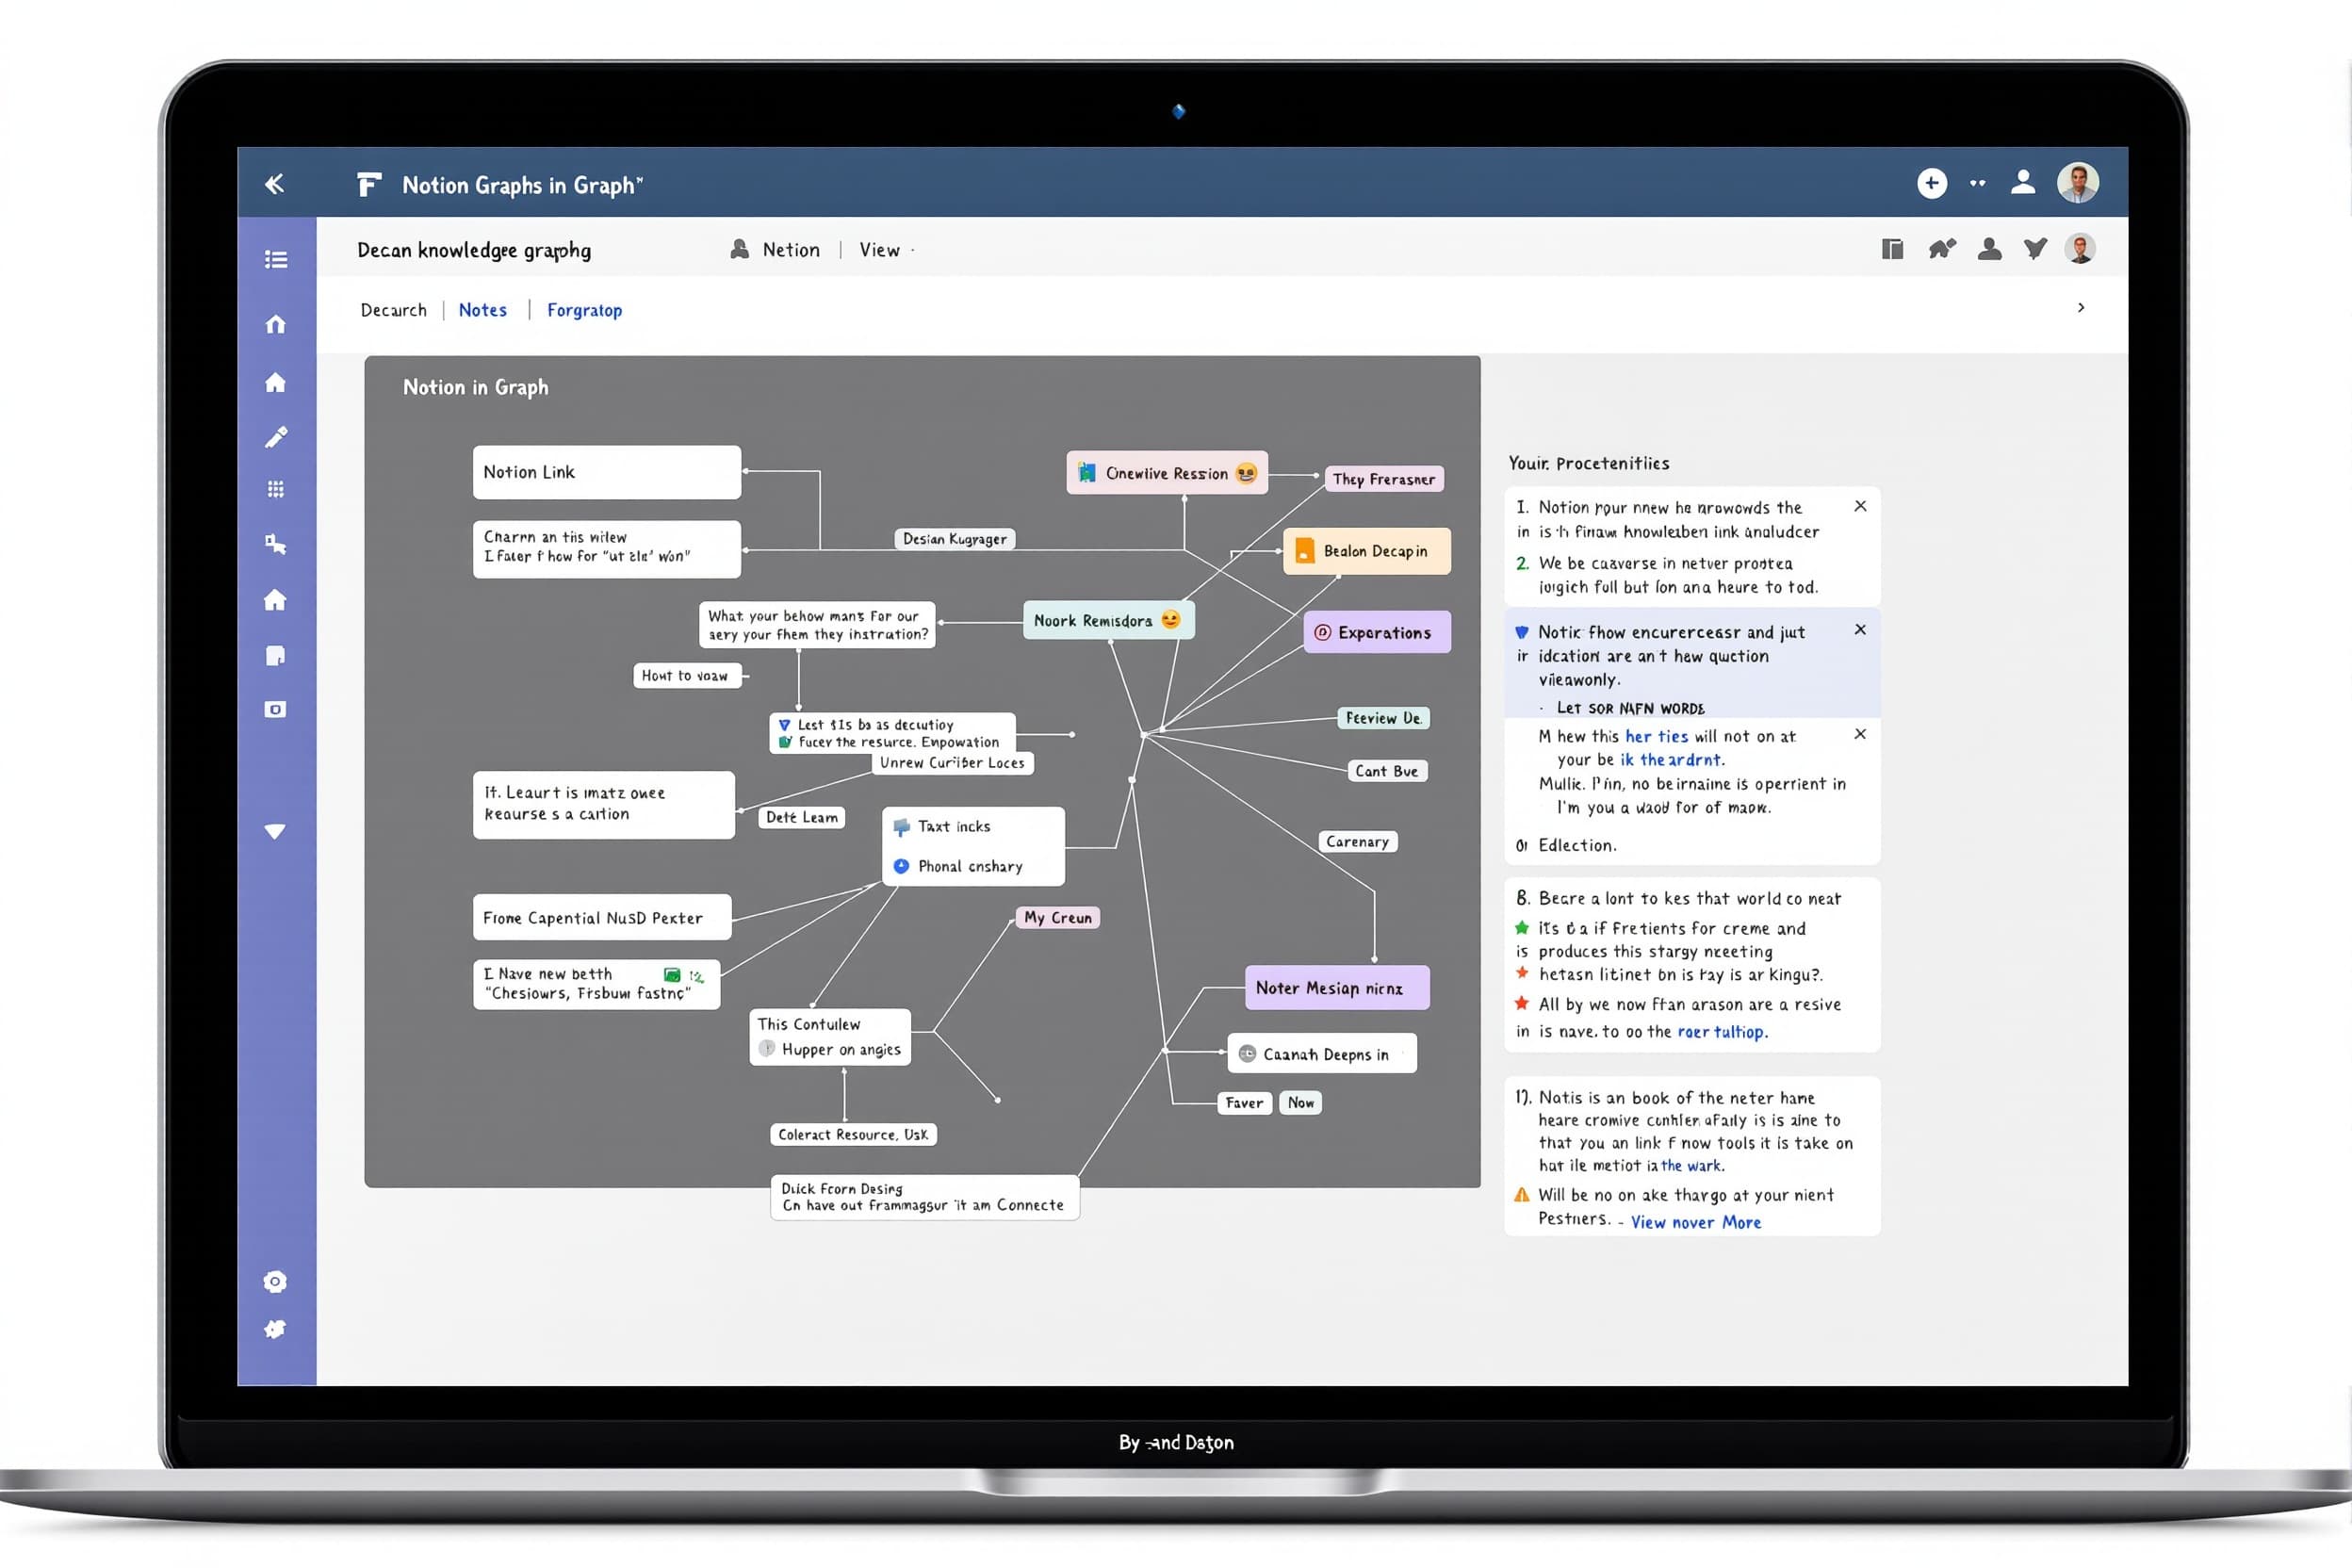Click the Feeview De green tag
The width and height of the screenshot is (2352, 1568).
(x=1384, y=718)
